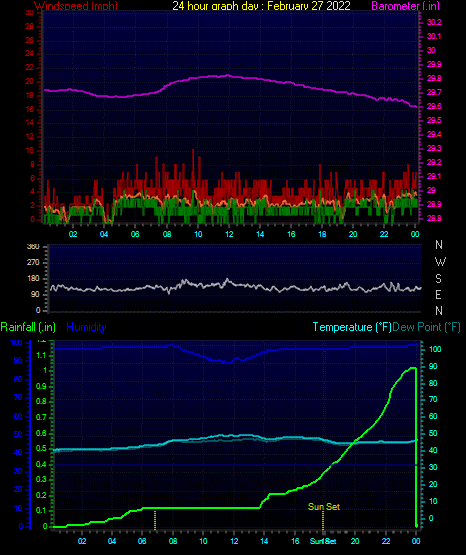
Task: Click the Barometer (.in) axis title
Action: pyautogui.click(x=405, y=6)
